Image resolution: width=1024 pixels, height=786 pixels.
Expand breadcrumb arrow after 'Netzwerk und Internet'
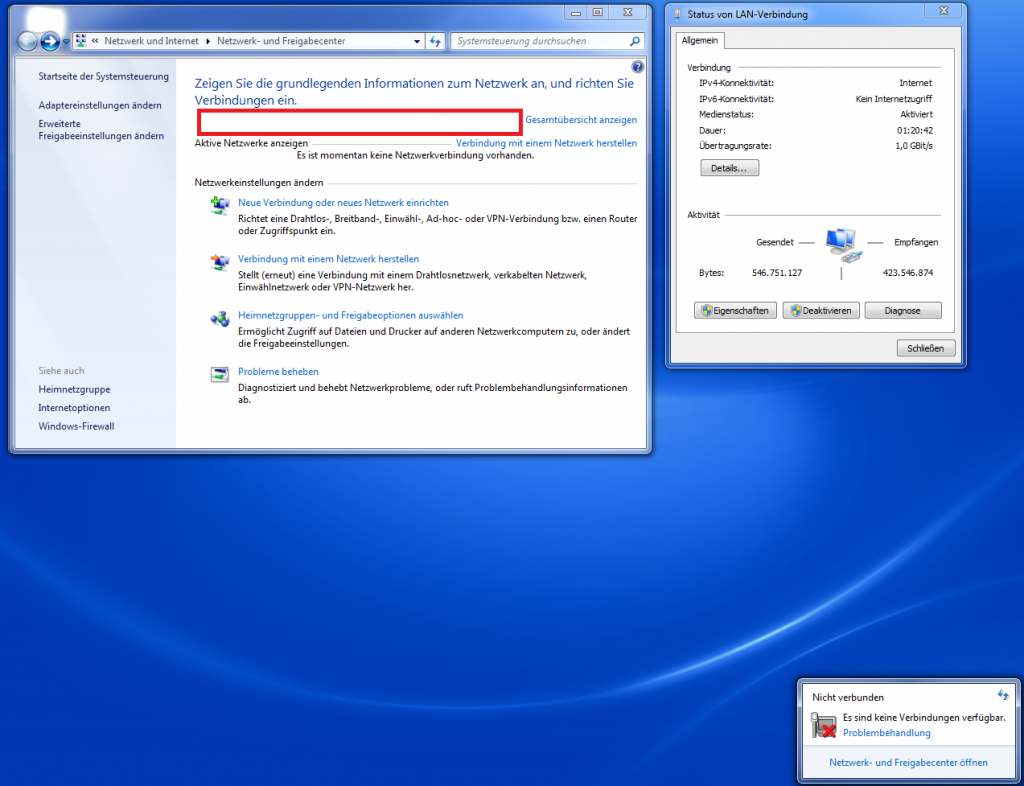pyautogui.click(x=208, y=41)
